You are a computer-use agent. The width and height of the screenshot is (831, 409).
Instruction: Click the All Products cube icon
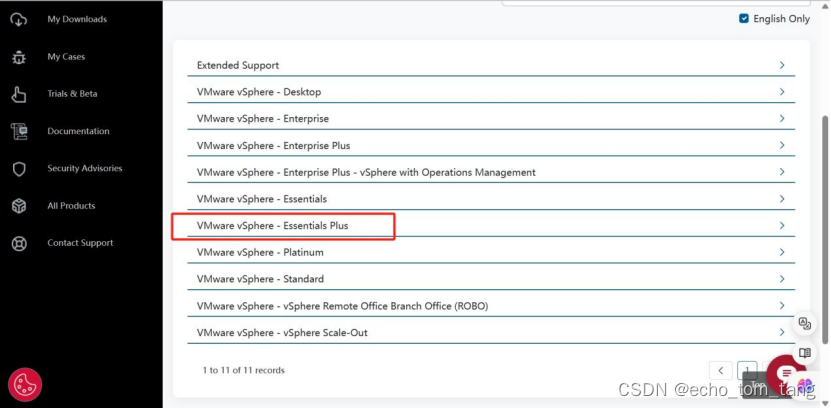(19, 206)
